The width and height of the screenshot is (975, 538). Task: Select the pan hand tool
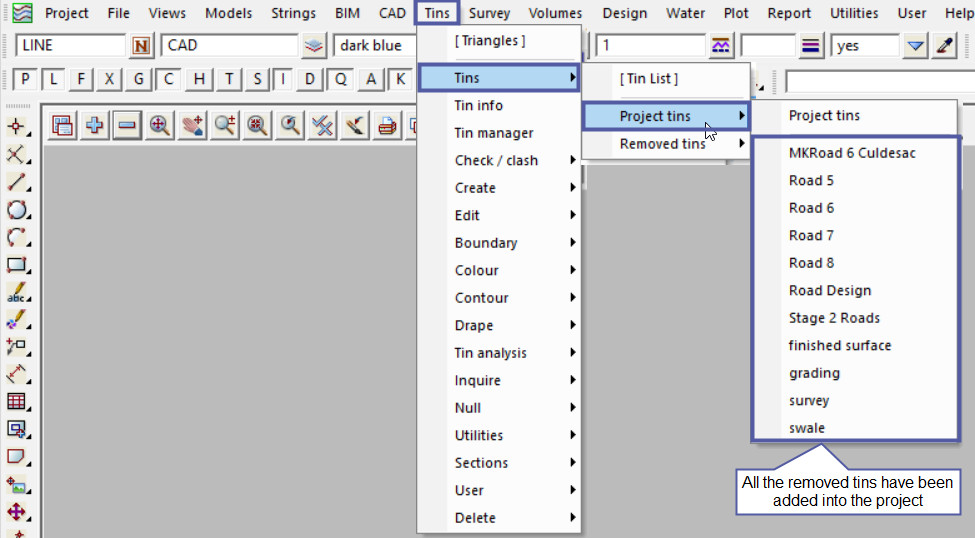click(x=192, y=125)
